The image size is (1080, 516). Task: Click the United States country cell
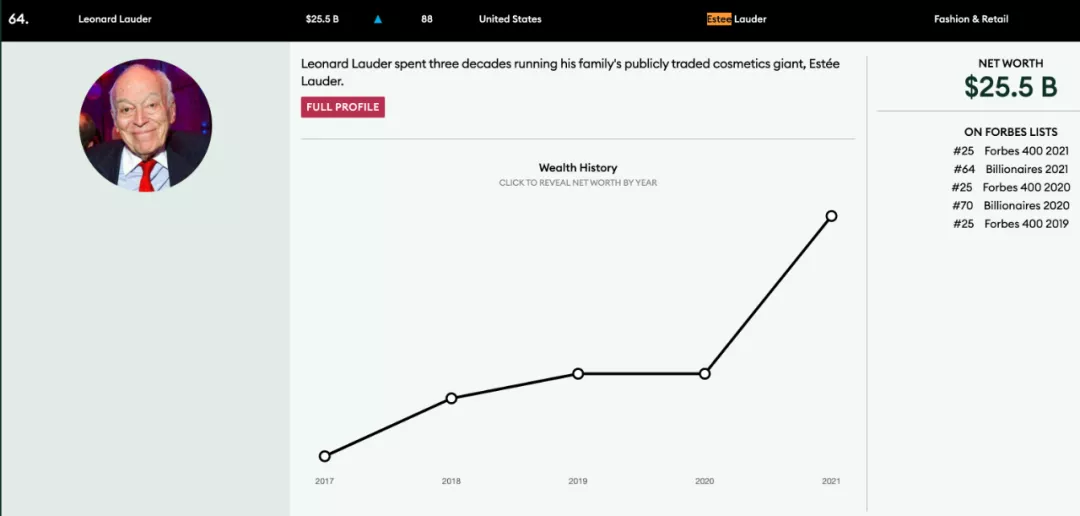point(510,19)
